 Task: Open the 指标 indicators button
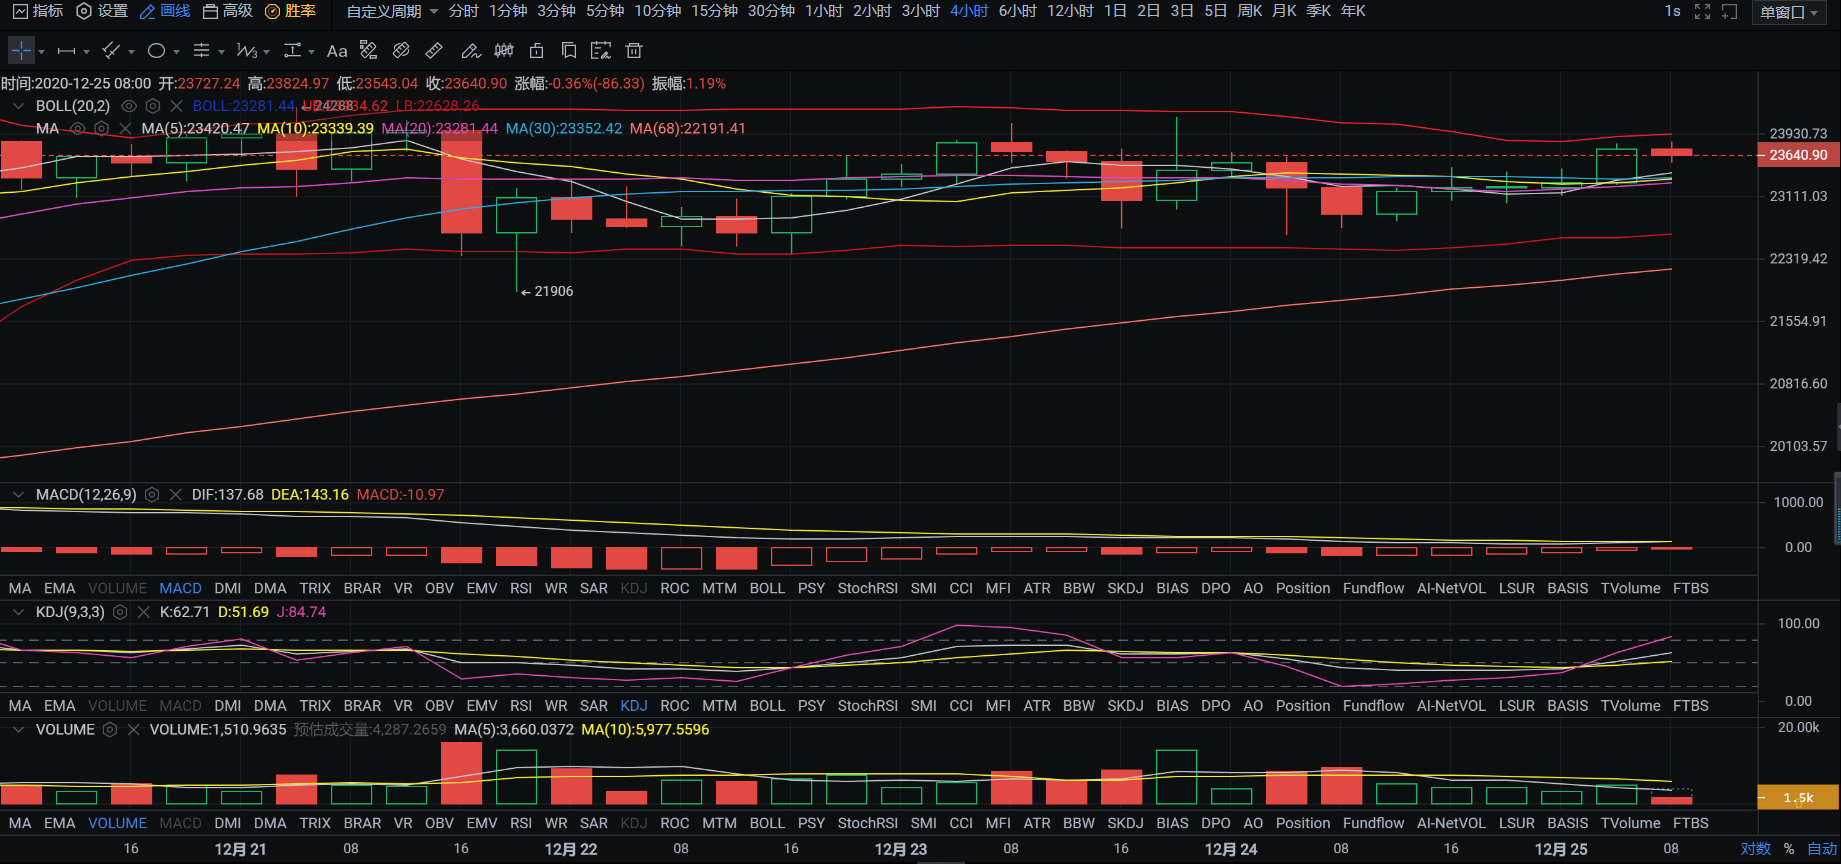pyautogui.click(x=38, y=11)
